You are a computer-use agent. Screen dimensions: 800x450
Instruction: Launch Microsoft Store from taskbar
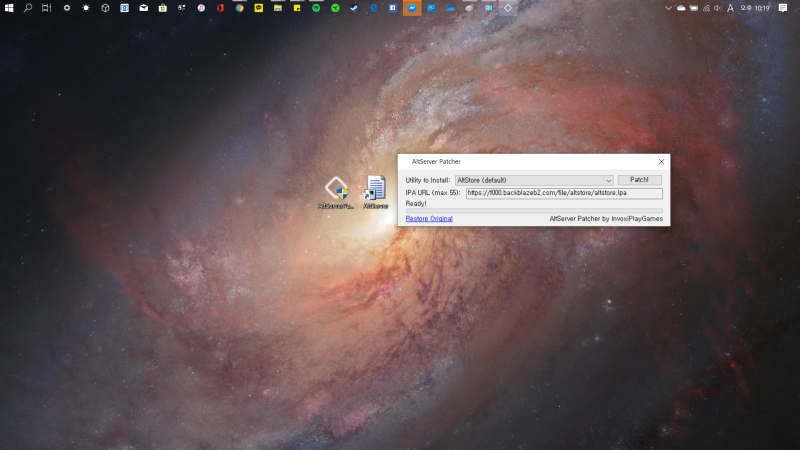[x=162, y=8]
